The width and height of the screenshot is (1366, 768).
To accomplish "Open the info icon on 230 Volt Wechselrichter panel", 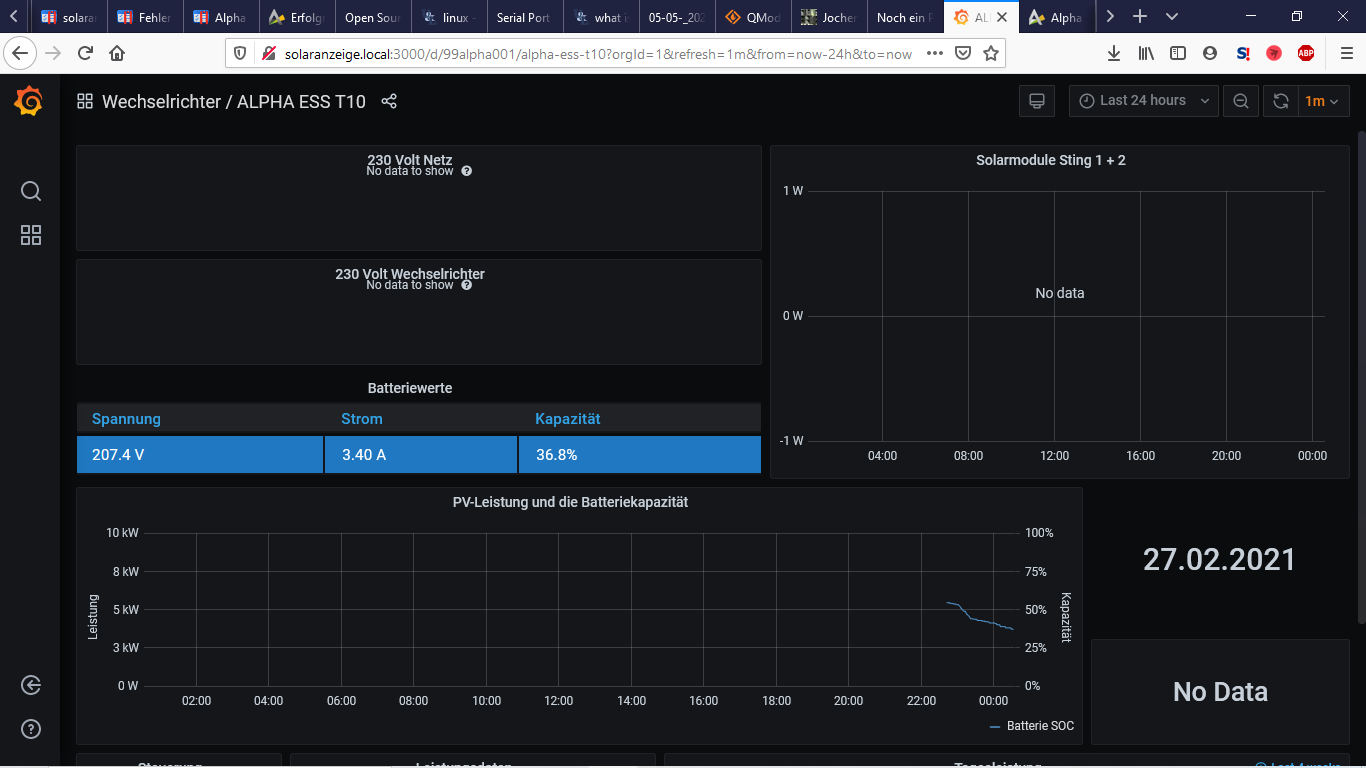I will coord(467,285).
